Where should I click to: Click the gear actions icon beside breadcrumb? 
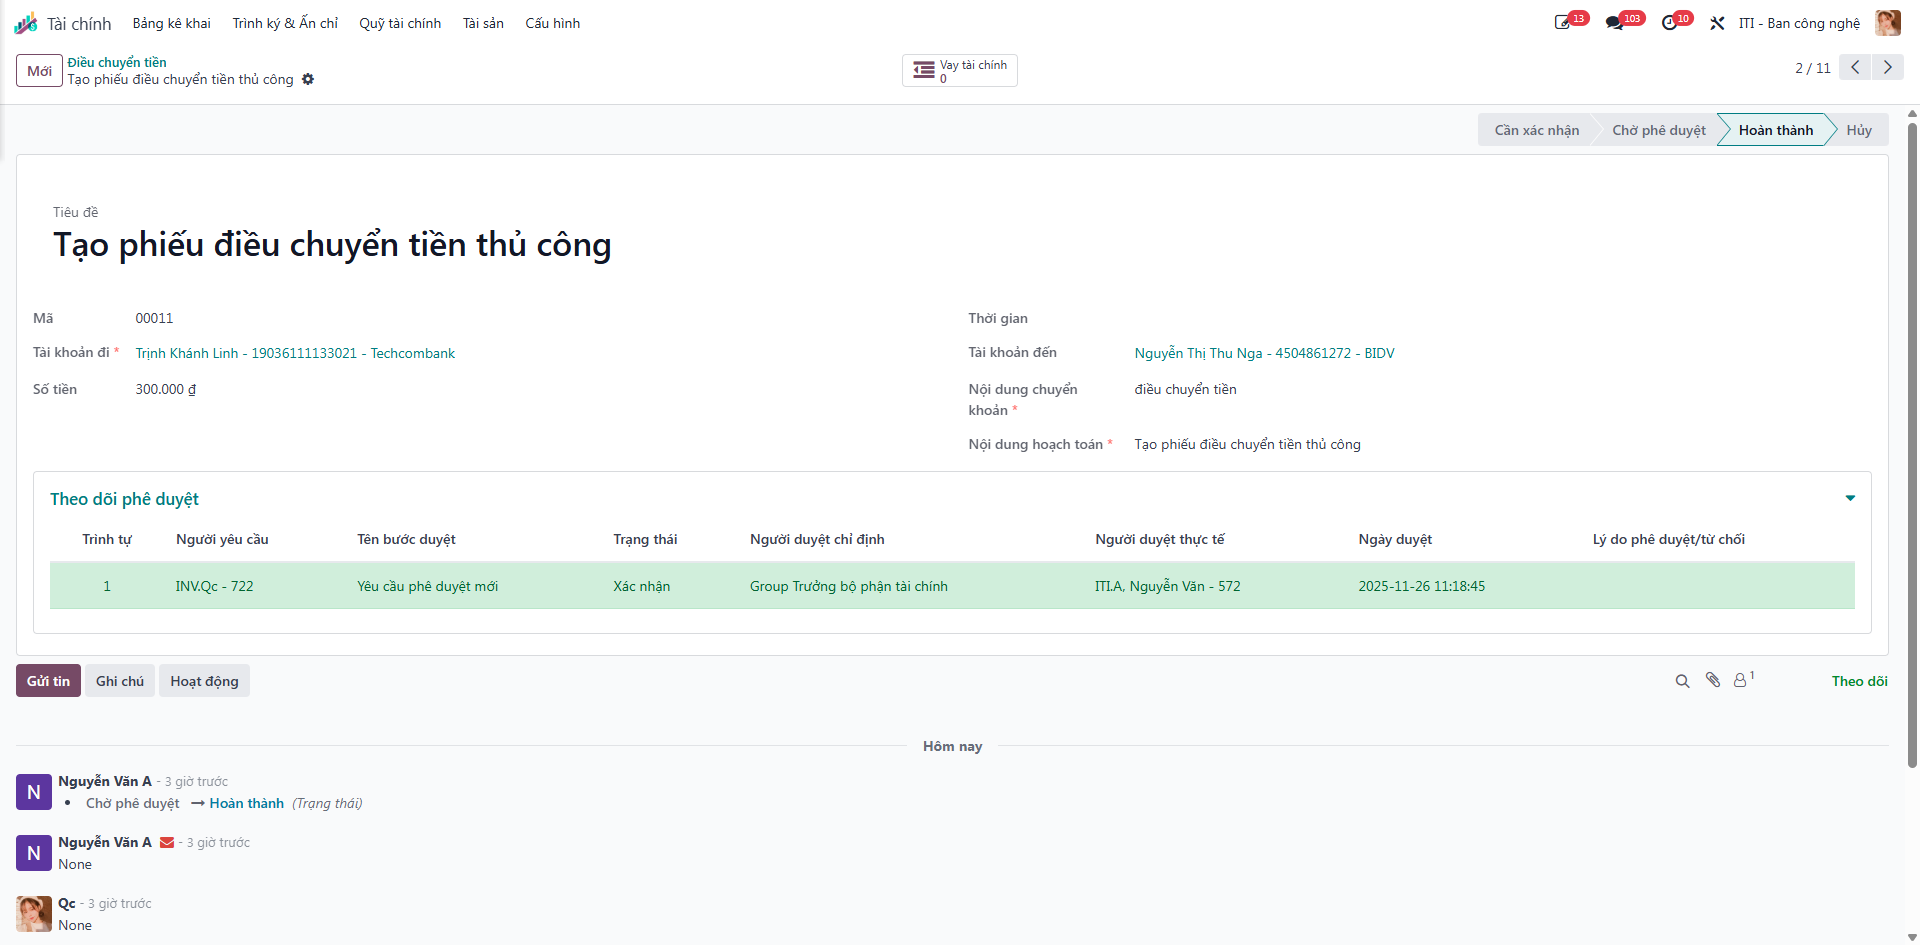click(308, 79)
